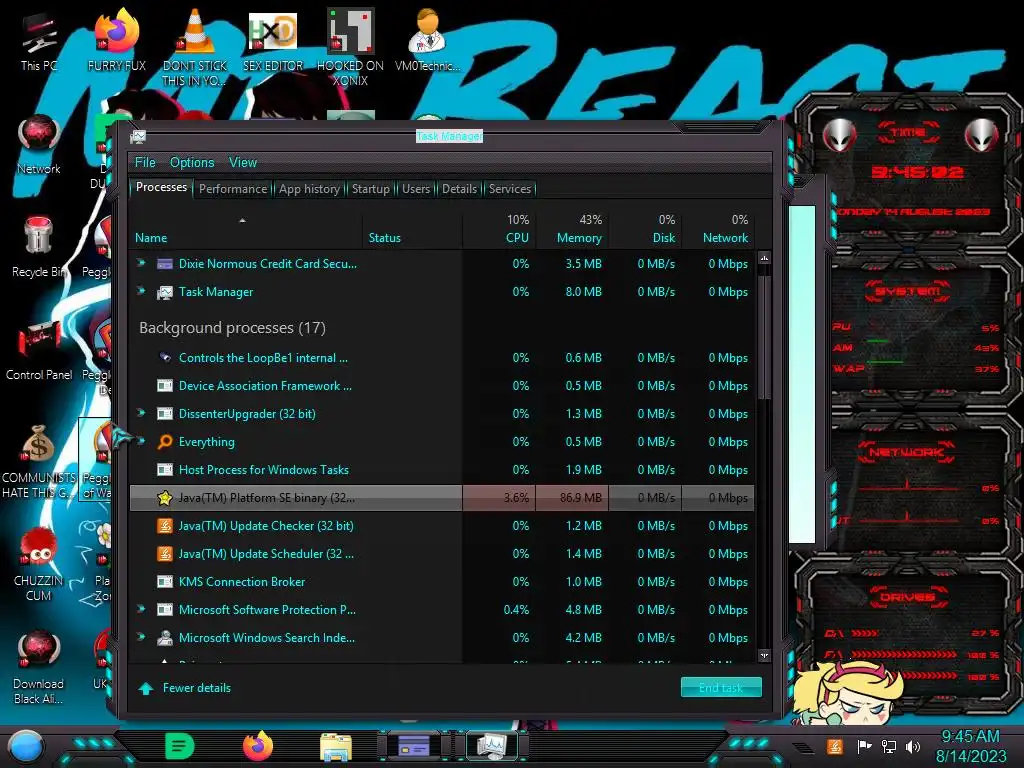Click the process list scroll down arrow
1024x768 pixels.
pyautogui.click(x=764, y=655)
